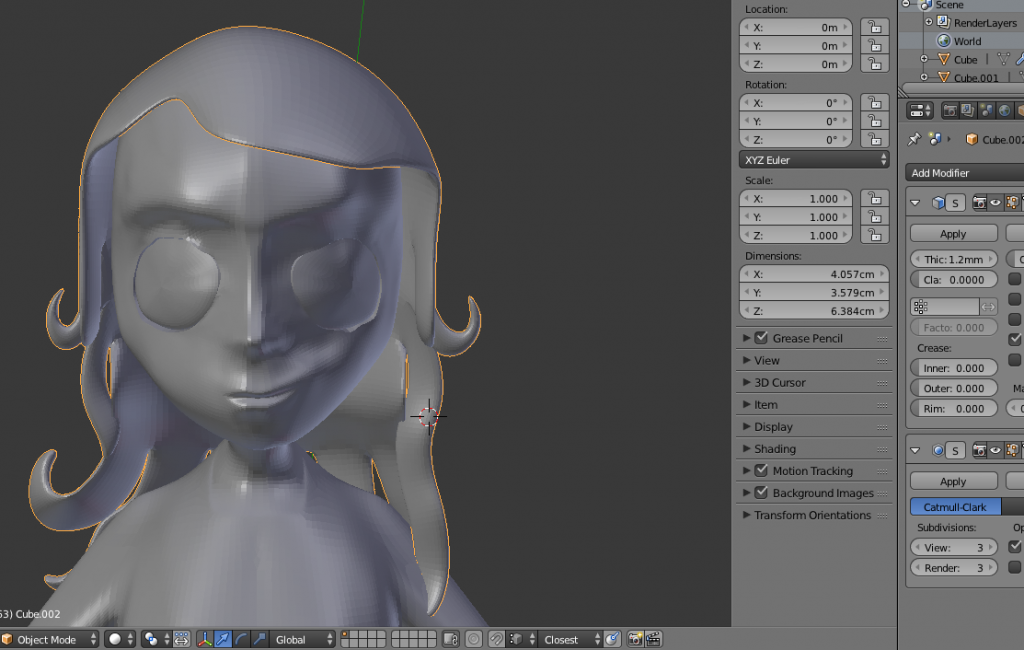Open World properties globe tab
This screenshot has height=650, width=1024.
point(1004,110)
